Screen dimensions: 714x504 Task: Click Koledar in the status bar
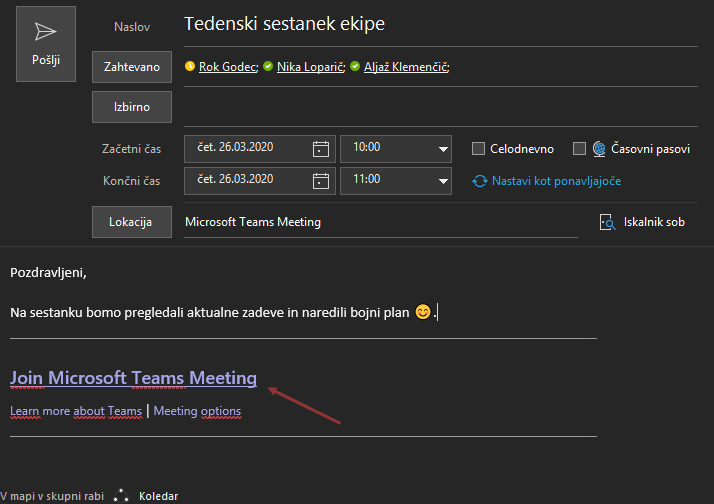158,496
